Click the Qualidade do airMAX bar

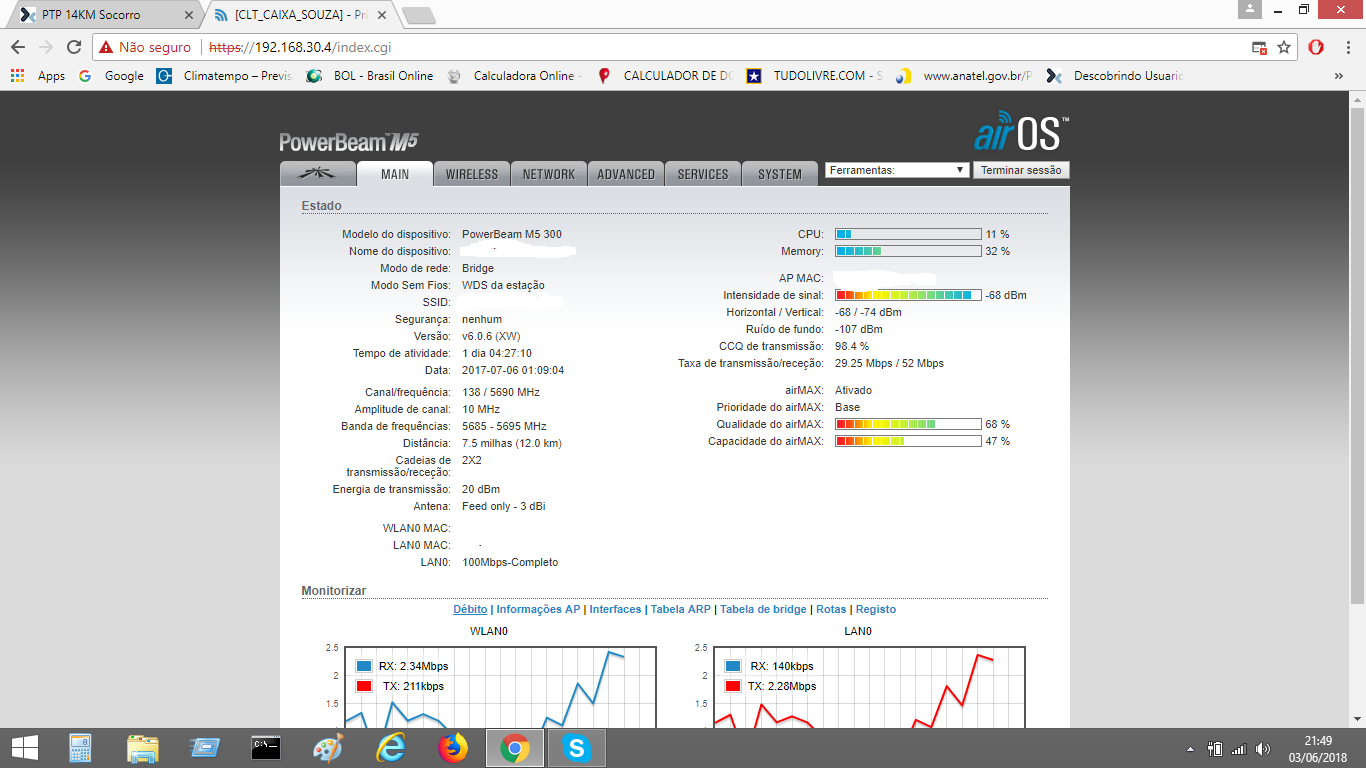click(x=908, y=424)
